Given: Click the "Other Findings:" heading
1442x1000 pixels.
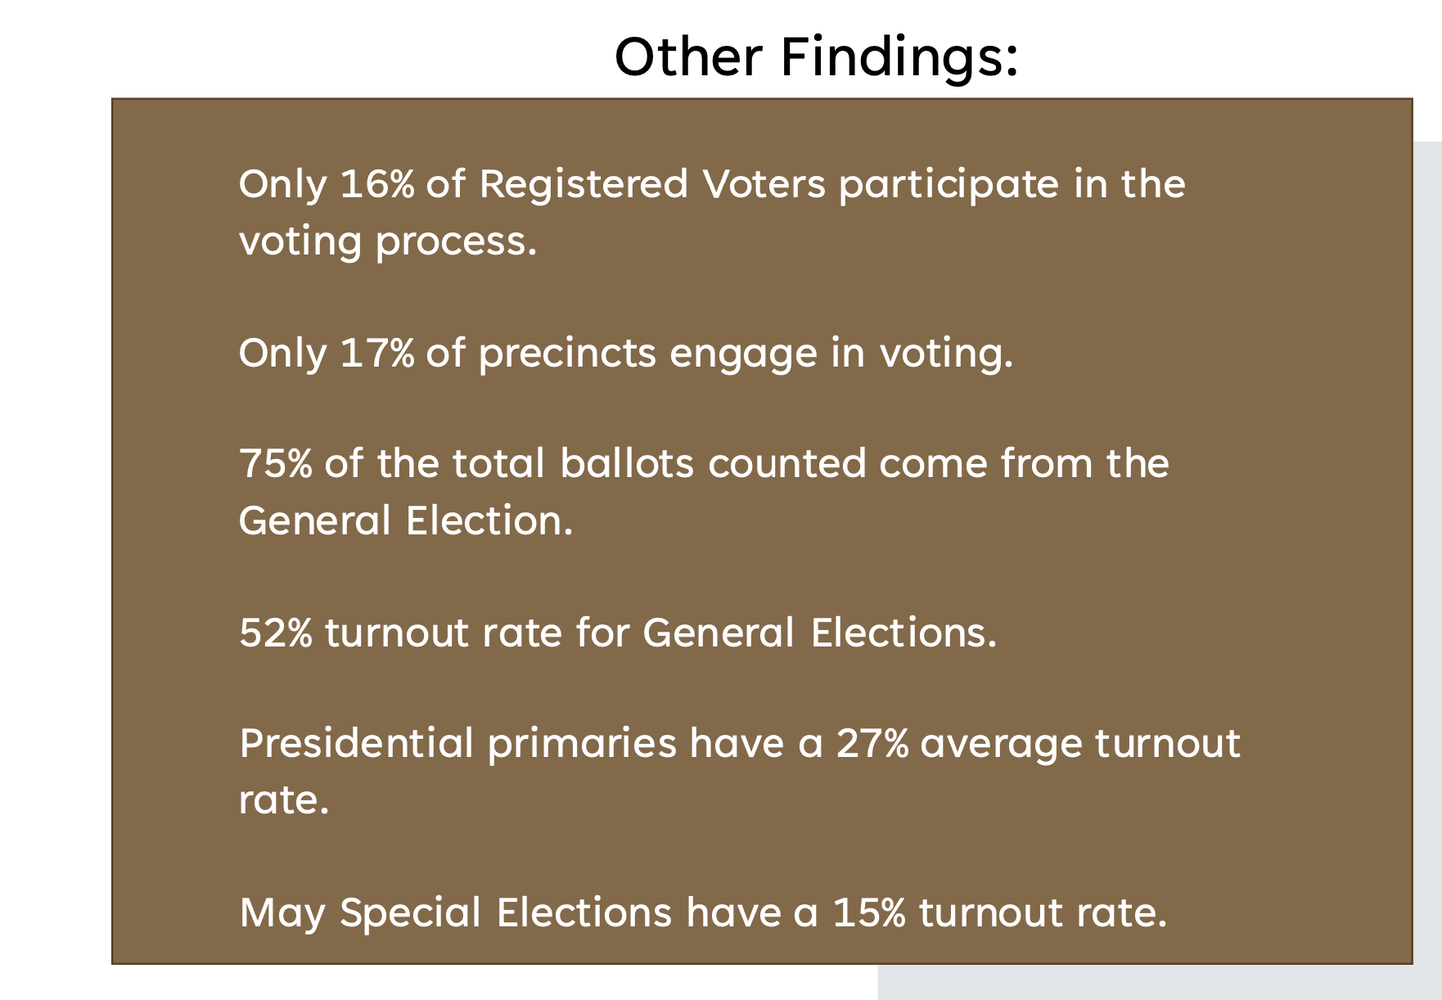Looking at the screenshot, I should coord(815,56).
